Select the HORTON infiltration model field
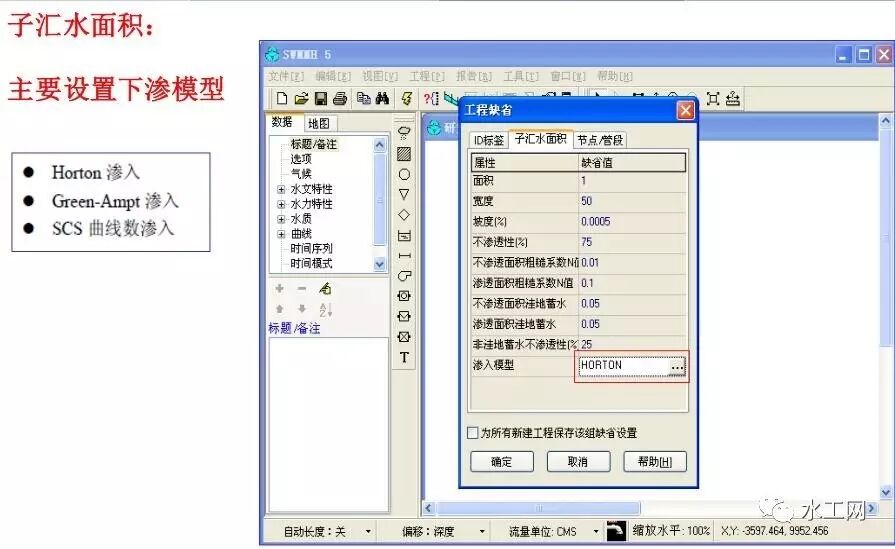895x549 pixels. pos(623,365)
